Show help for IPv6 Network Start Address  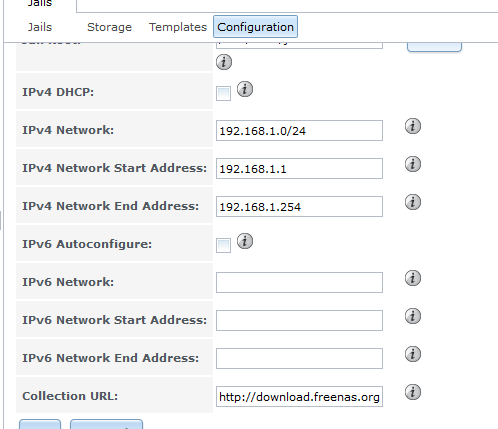[x=413, y=316]
